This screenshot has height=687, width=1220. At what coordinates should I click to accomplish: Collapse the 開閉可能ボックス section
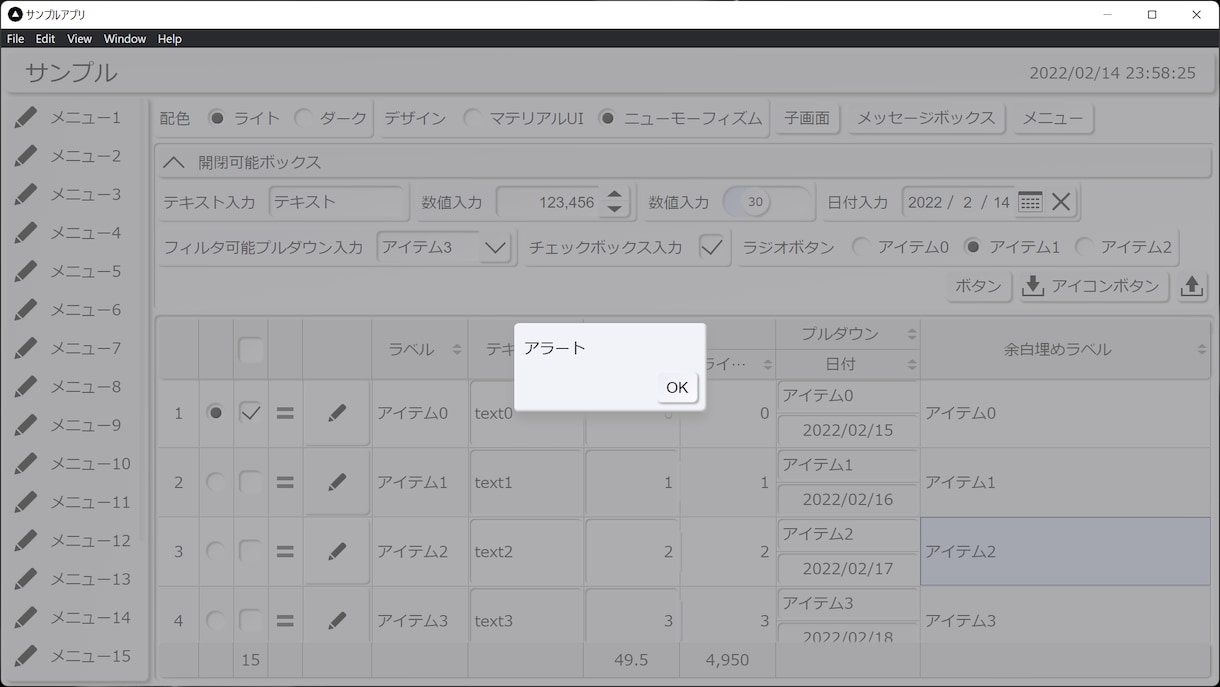pyautogui.click(x=174, y=162)
